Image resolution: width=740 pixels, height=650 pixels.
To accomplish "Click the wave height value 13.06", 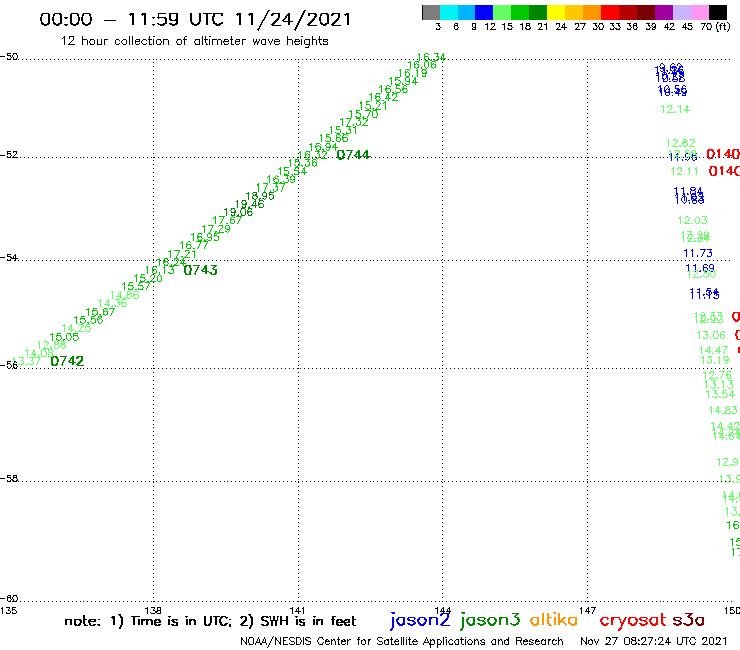I will point(711,335).
